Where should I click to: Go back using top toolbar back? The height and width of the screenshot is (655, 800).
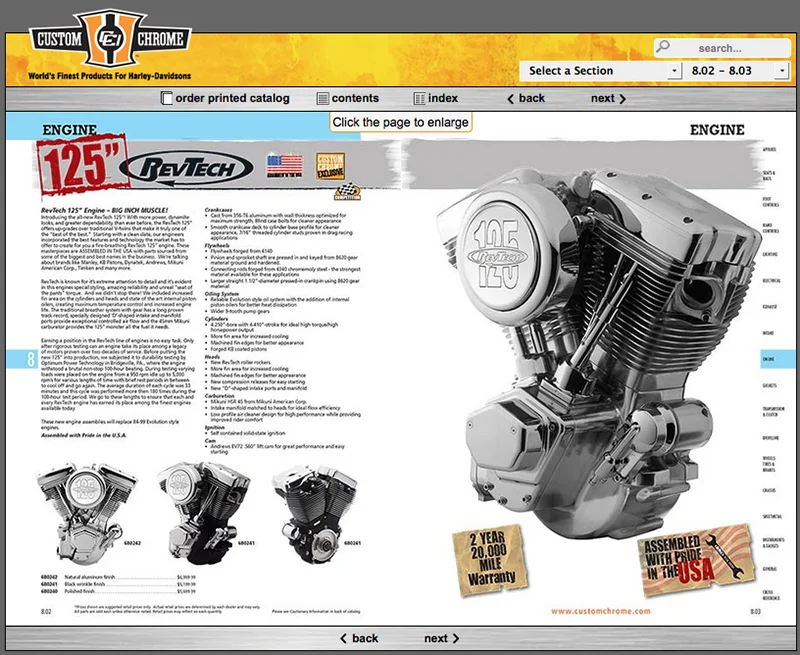coord(526,98)
